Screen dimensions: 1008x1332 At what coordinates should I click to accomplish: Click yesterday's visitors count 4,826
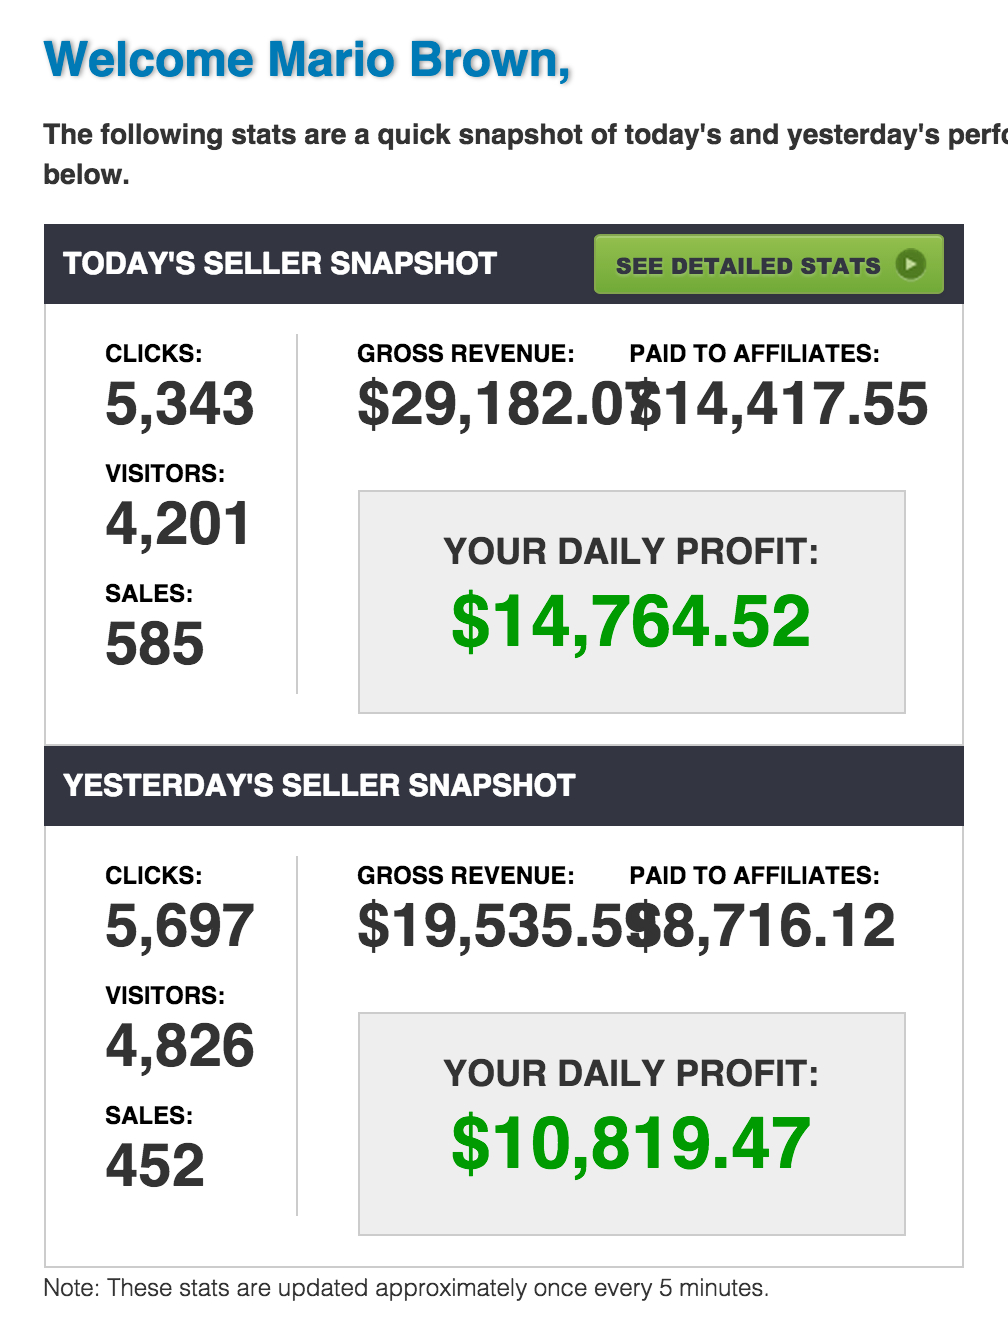180,1046
